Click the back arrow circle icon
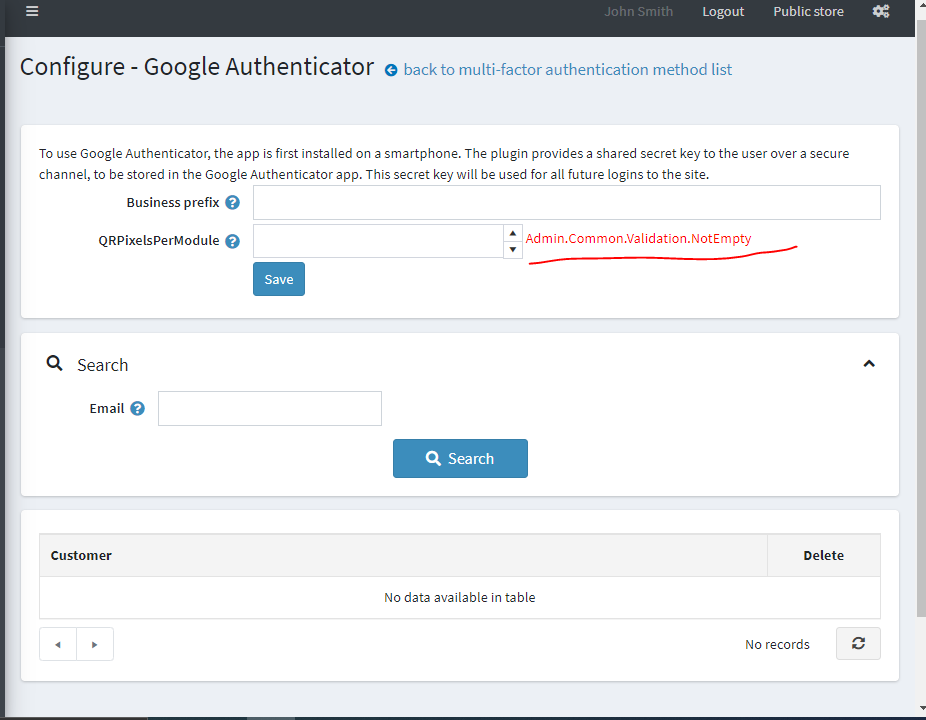Viewport: 926px width, 720px height. click(x=391, y=70)
